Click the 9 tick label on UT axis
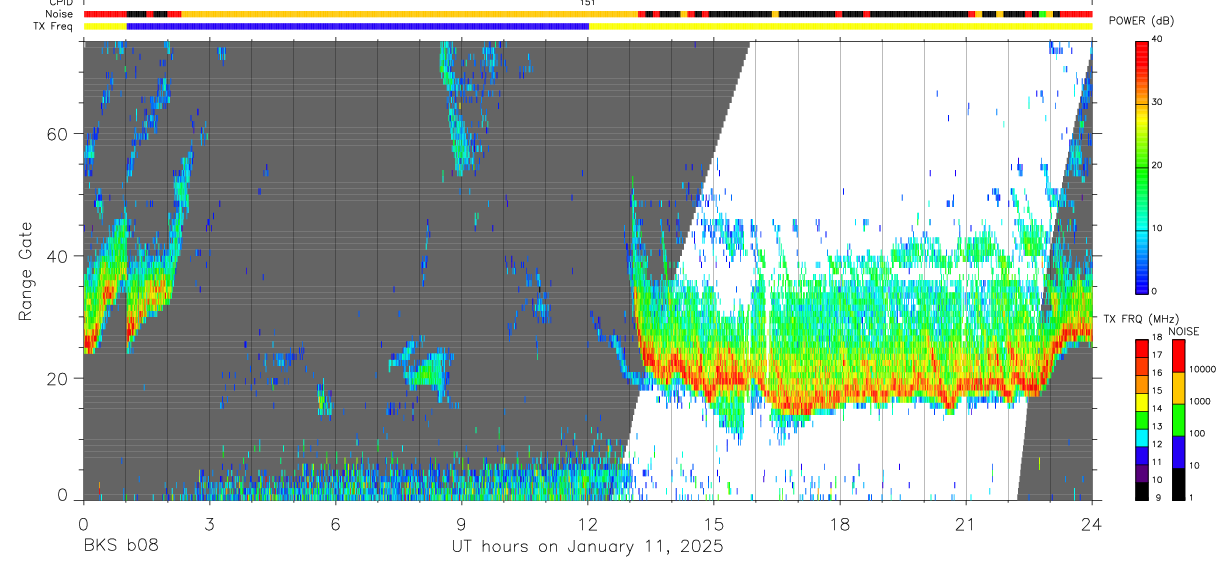Screen dimensions: 1228x567 click(461, 524)
